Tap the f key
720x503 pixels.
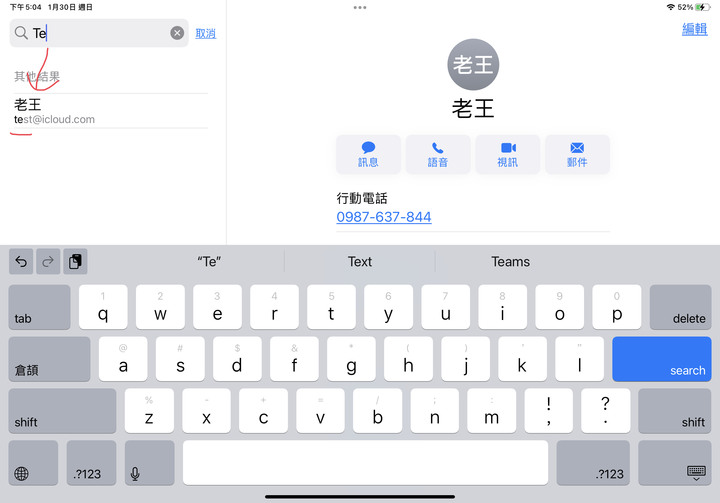pos(294,359)
